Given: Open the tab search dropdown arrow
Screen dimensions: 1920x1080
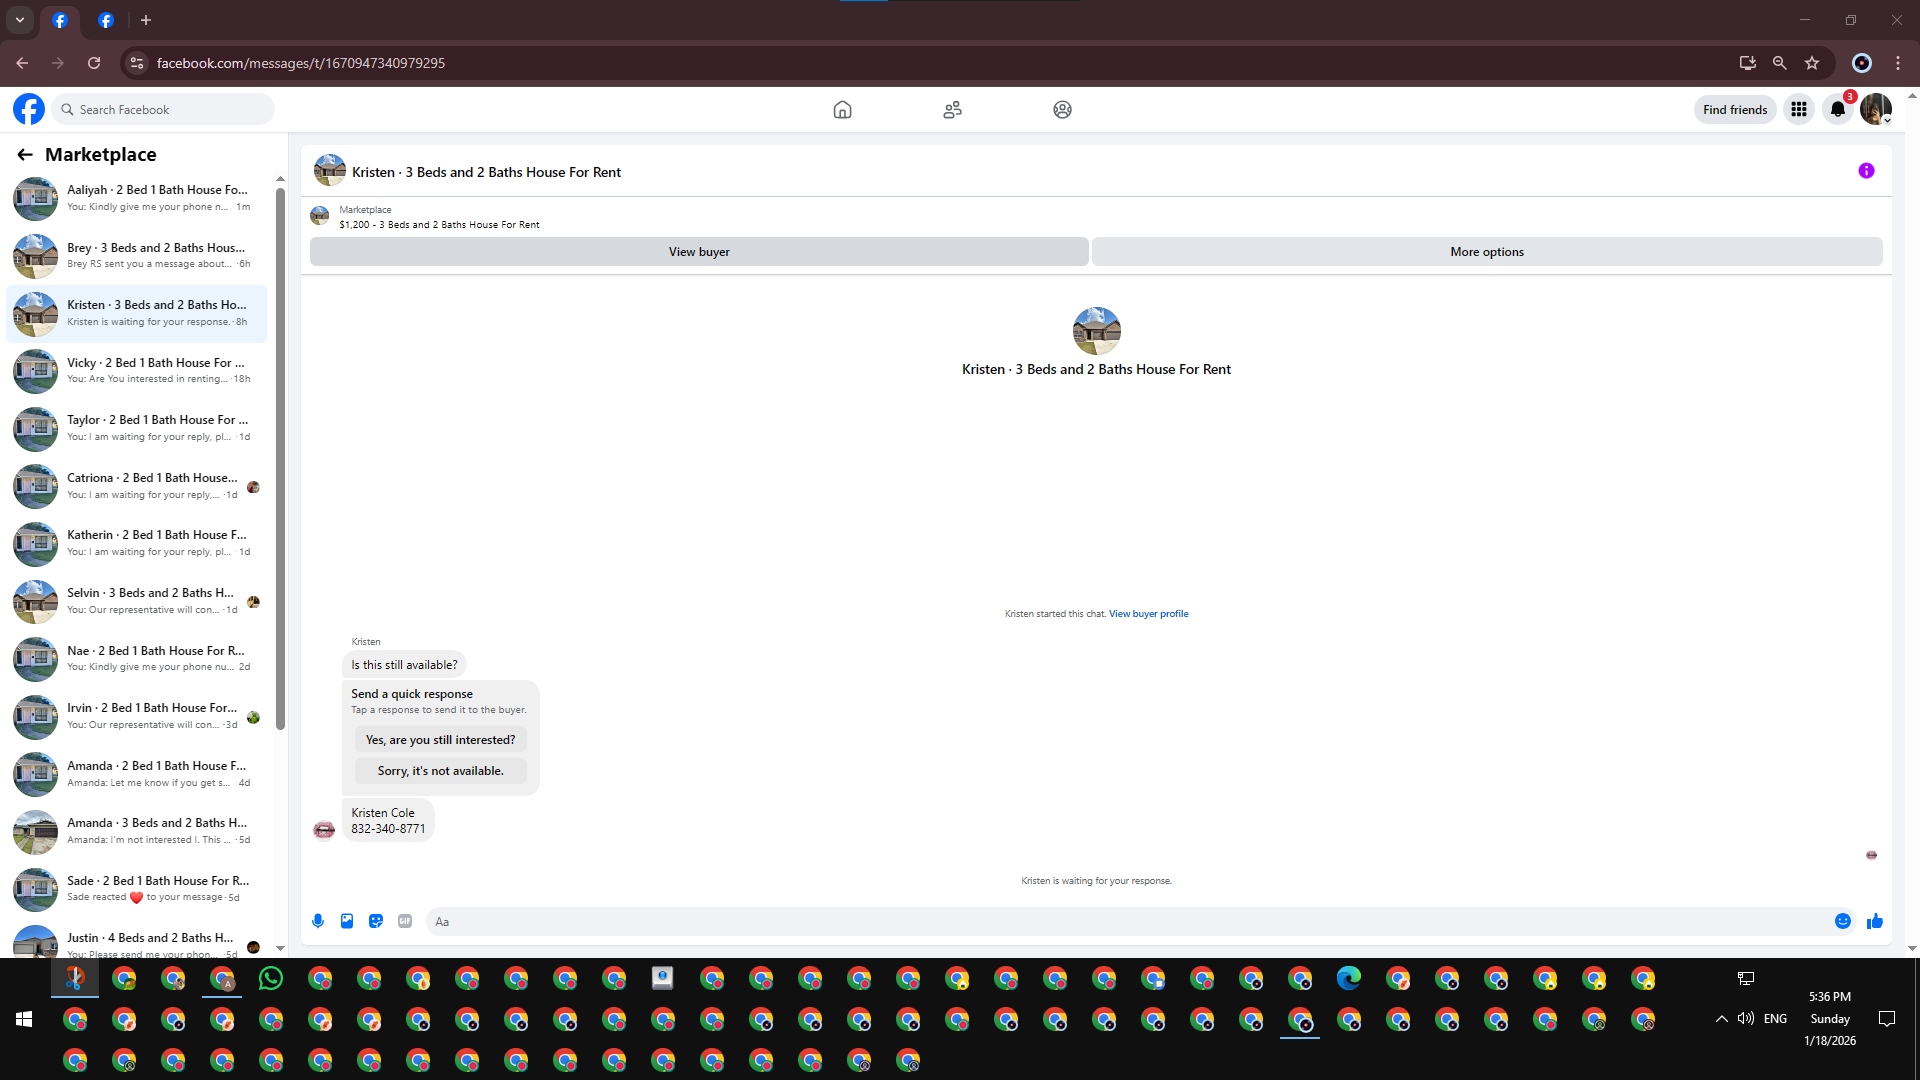Looking at the screenshot, I should point(20,20).
